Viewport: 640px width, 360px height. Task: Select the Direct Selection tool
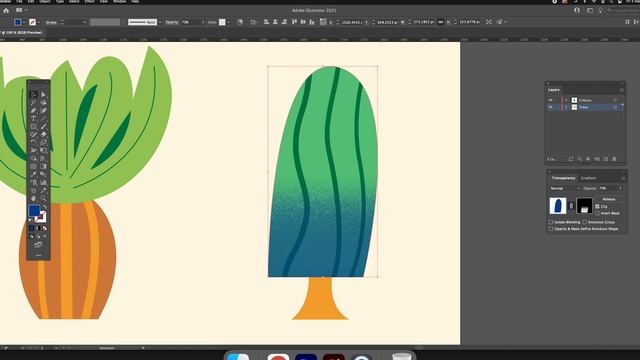pos(43,95)
